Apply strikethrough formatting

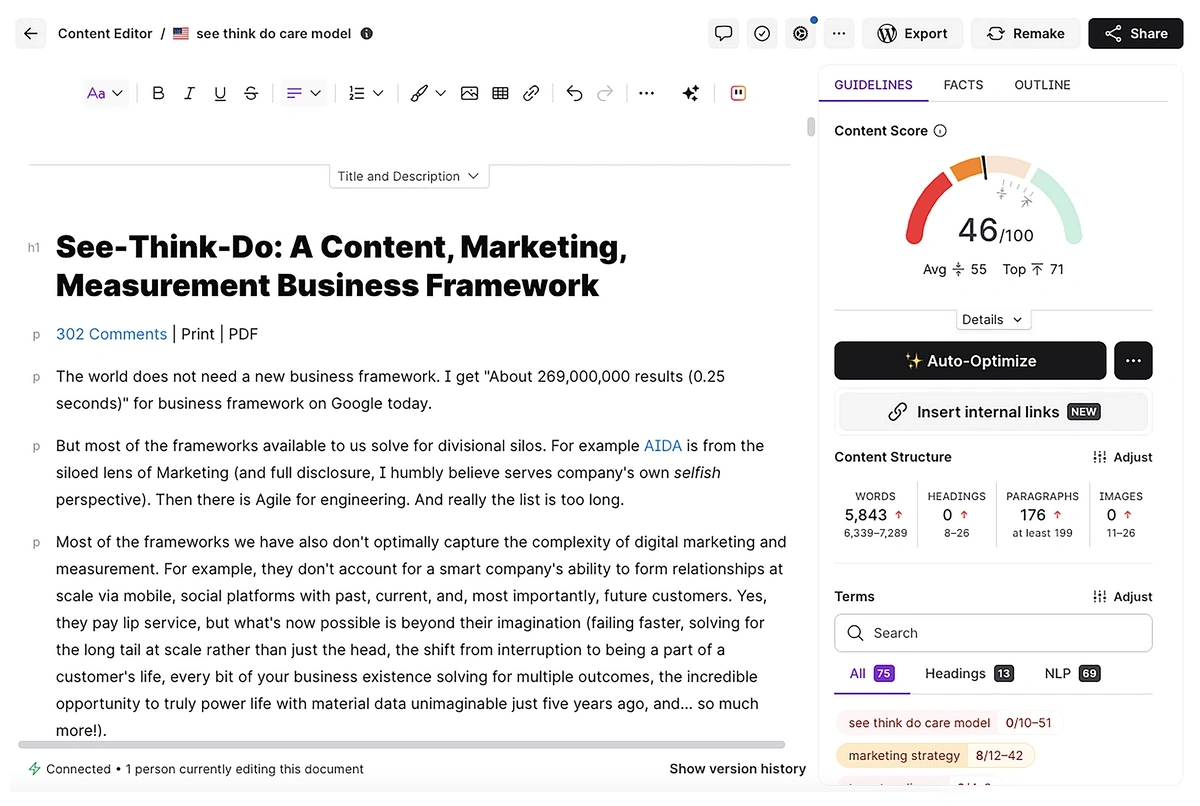coord(251,93)
